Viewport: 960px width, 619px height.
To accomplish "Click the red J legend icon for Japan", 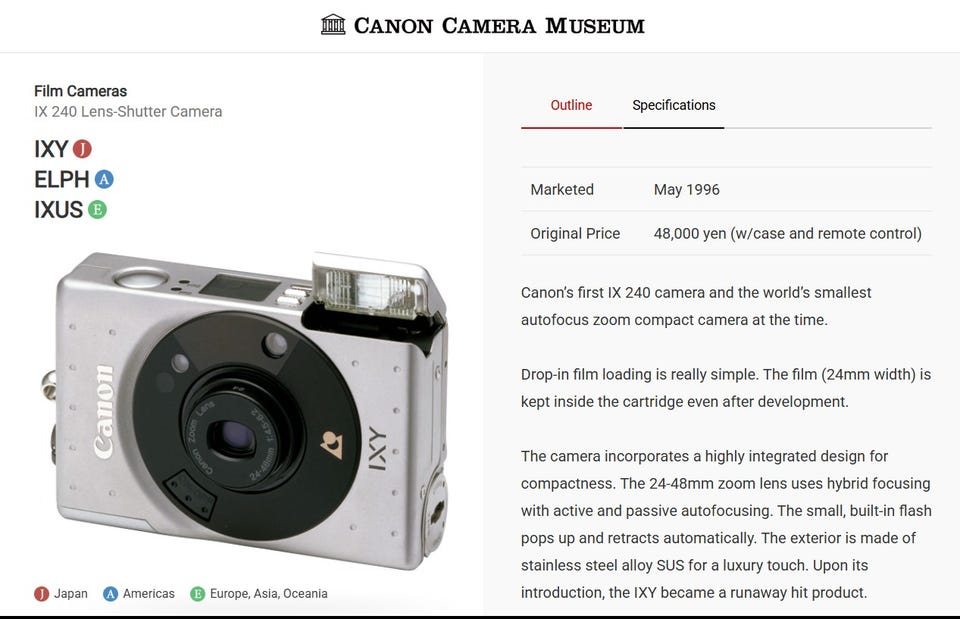I will [41, 594].
